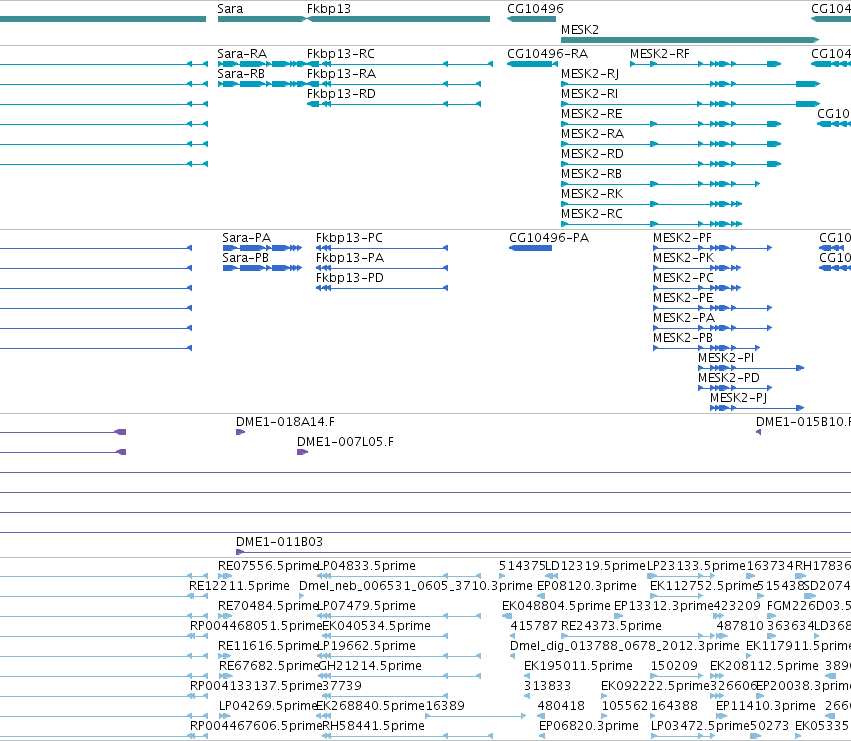
Task: Click the CG10496-RA transcript label
Action: [x=548, y=54]
